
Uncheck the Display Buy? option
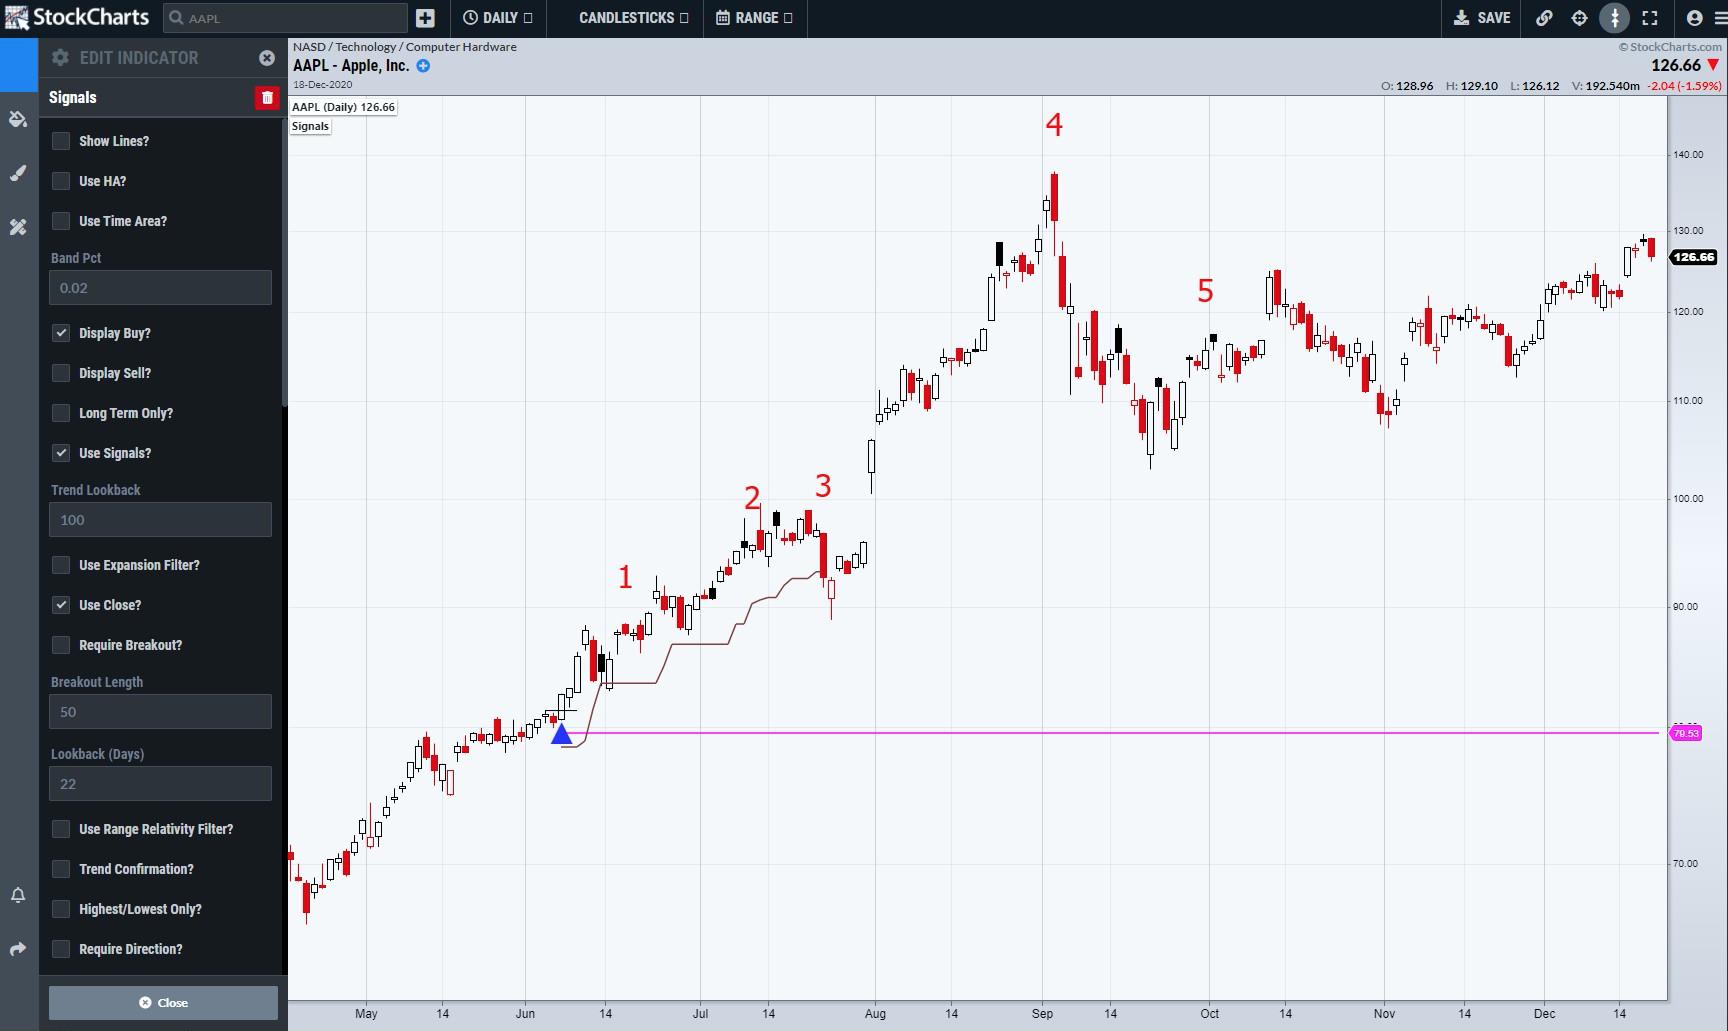pos(61,333)
